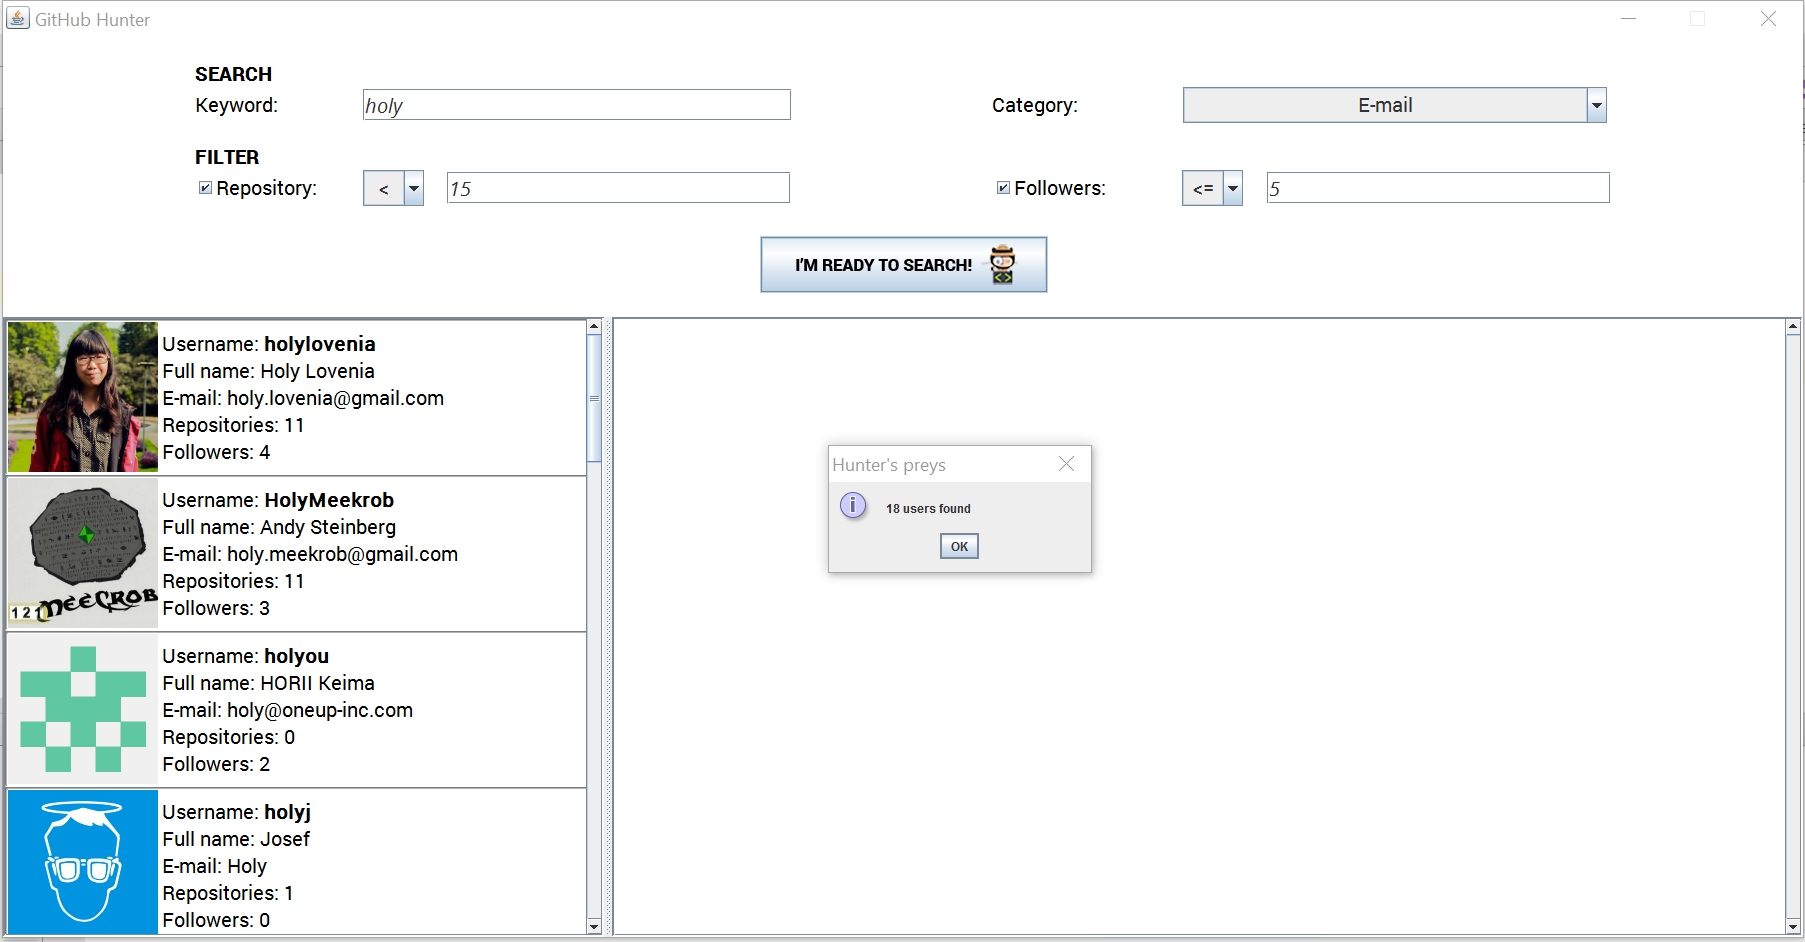Open the Category E-mail dropdown
Viewport: 1805px width, 942px height.
(1394, 105)
